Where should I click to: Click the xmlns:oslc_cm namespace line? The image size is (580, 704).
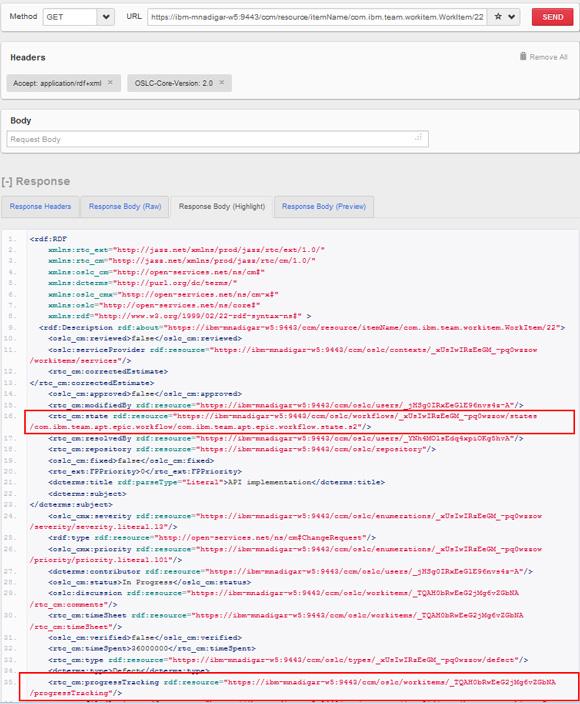(x=156, y=272)
